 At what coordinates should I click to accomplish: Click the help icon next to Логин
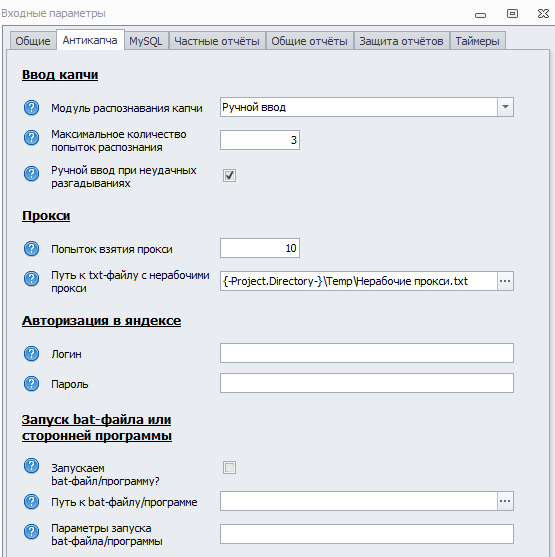(31, 353)
